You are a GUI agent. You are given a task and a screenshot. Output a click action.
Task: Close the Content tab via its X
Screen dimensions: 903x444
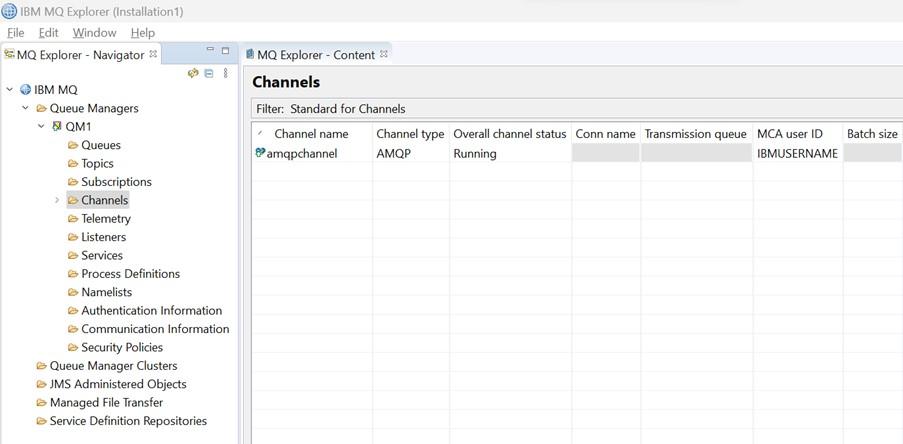pos(384,54)
